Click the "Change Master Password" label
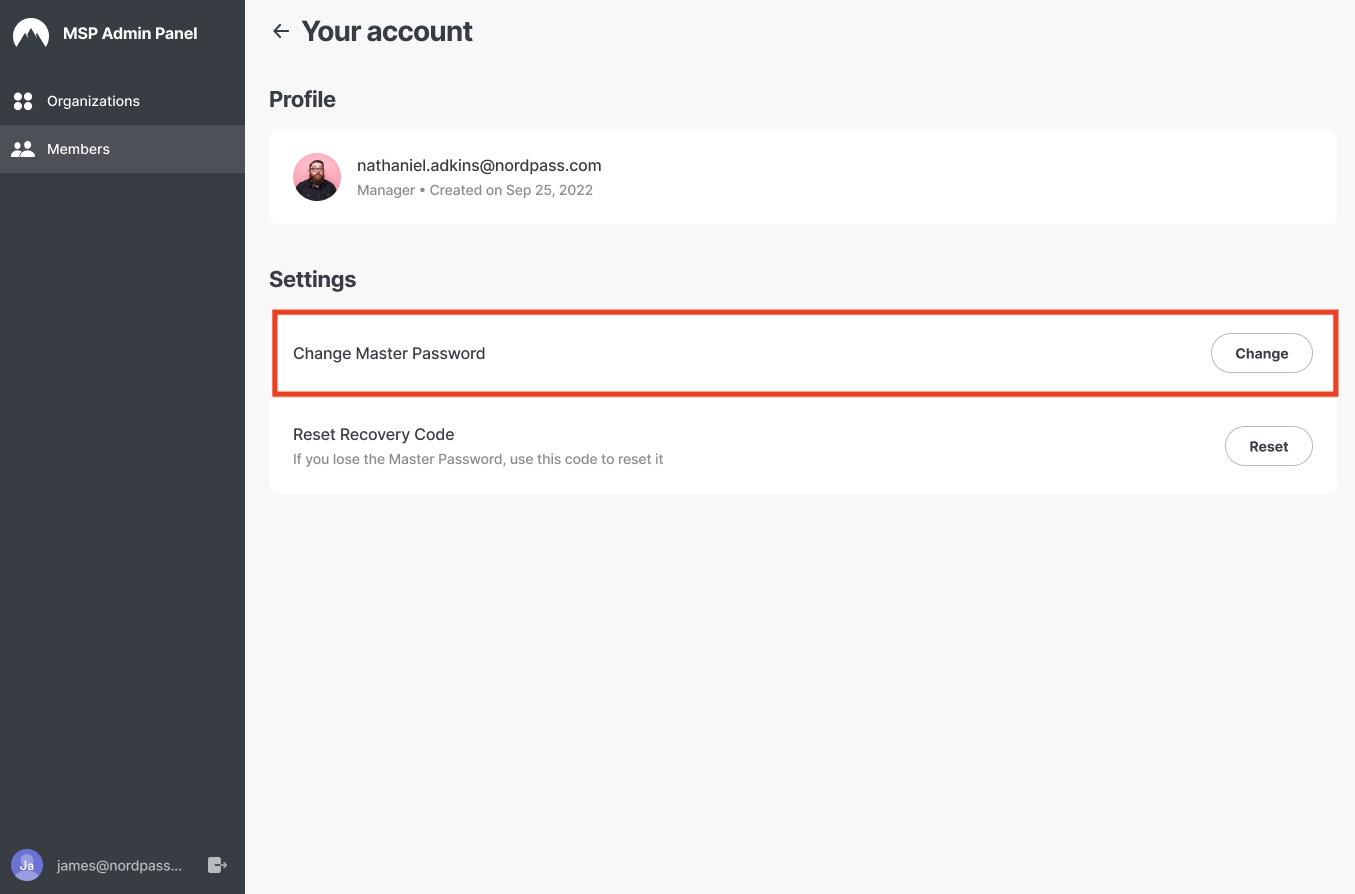1355x894 pixels. click(389, 353)
